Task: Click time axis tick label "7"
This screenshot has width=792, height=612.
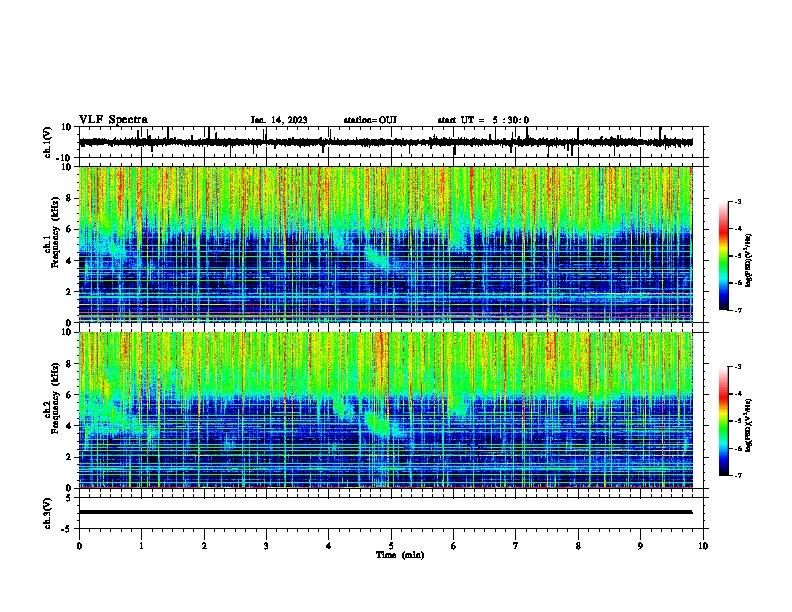Action: pos(516,546)
